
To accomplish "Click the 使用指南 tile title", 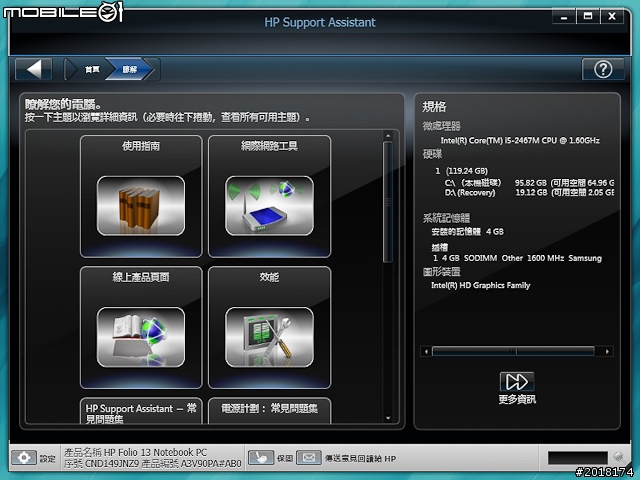I will (x=141, y=146).
